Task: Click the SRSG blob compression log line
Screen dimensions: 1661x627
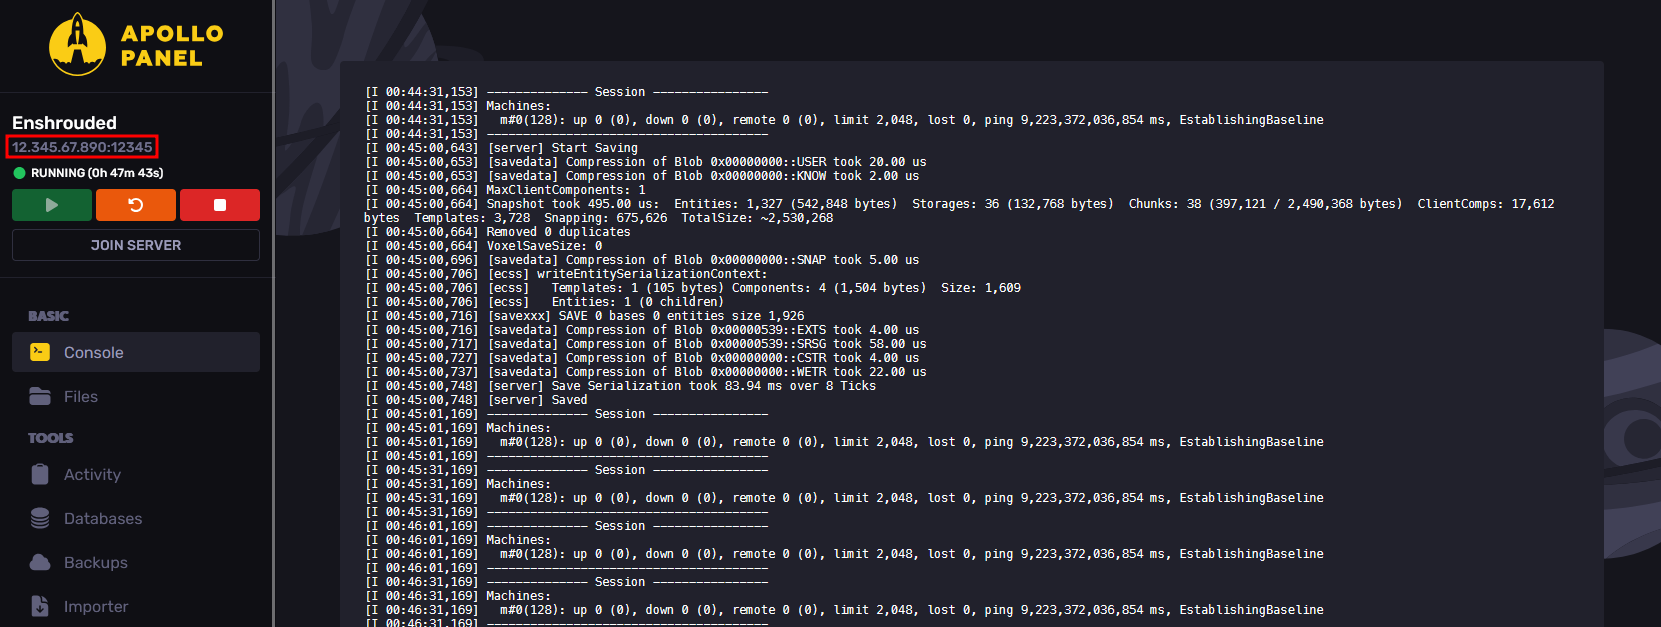Action: pos(646,344)
